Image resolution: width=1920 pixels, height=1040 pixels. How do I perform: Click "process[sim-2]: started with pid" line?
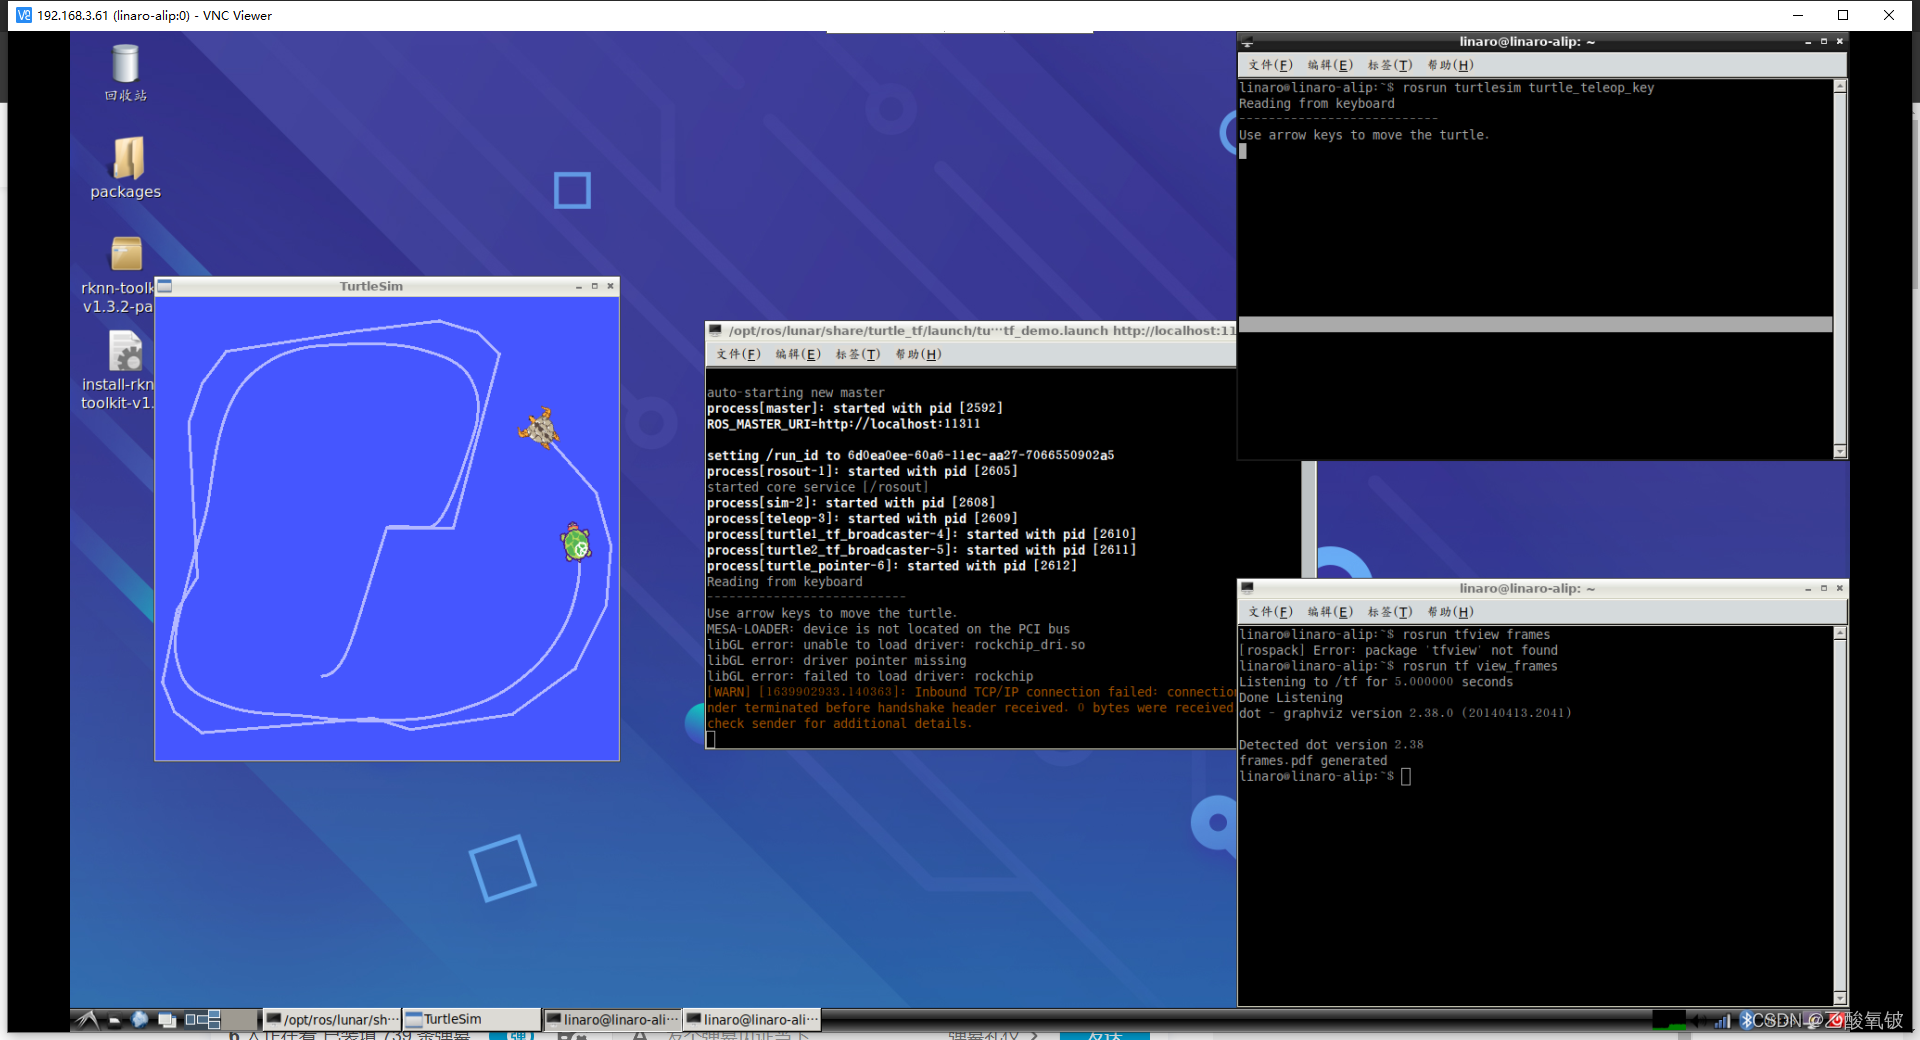pyautogui.click(x=850, y=503)
